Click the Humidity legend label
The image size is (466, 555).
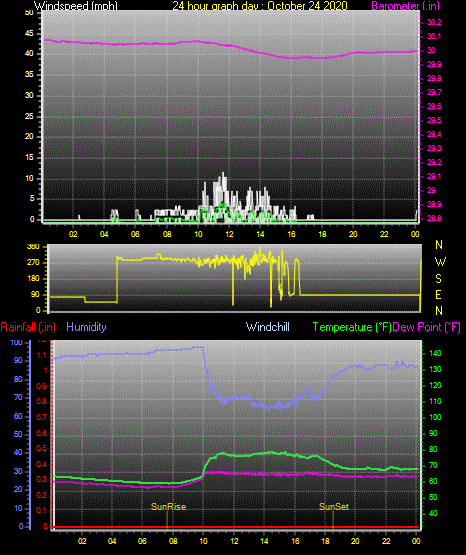[x=86, y=327]
